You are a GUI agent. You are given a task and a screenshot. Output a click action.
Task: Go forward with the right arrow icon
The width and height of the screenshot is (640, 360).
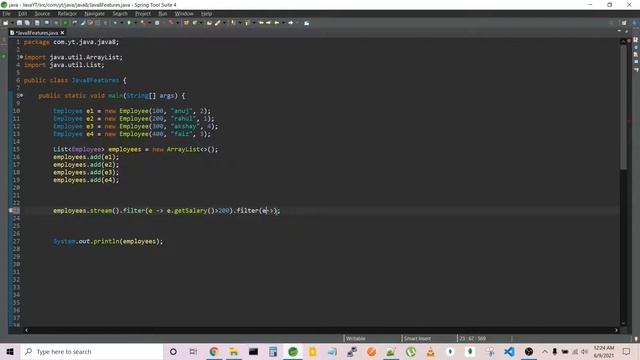291,23
